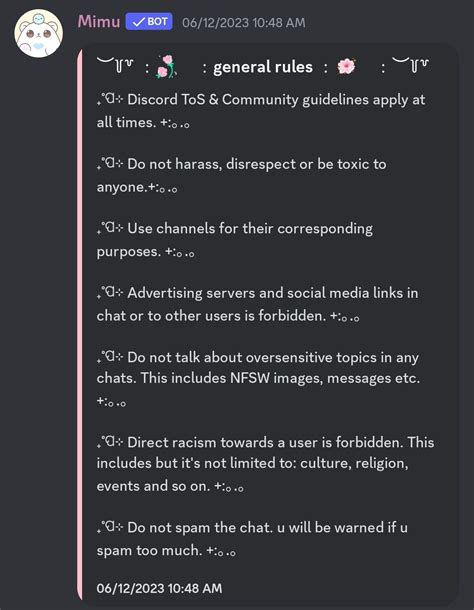Click the do not harass rule
This screenshot has width=474, height=610.
coord(241,175)
